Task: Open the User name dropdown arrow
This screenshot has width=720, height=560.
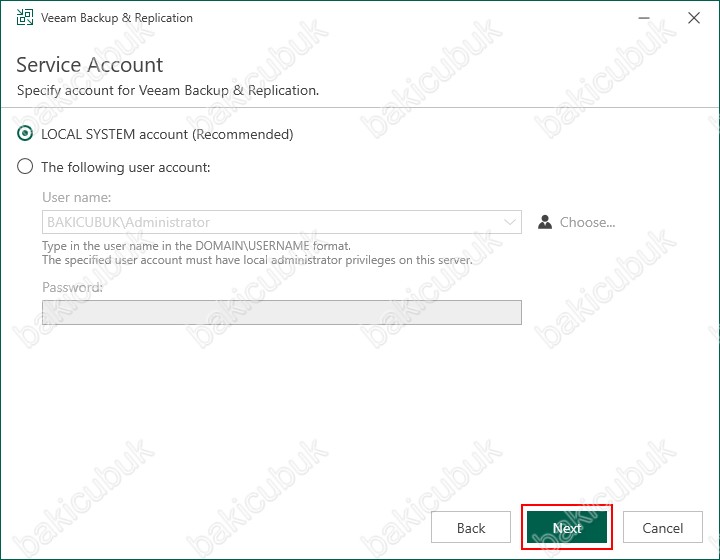Action: (509, 222)
